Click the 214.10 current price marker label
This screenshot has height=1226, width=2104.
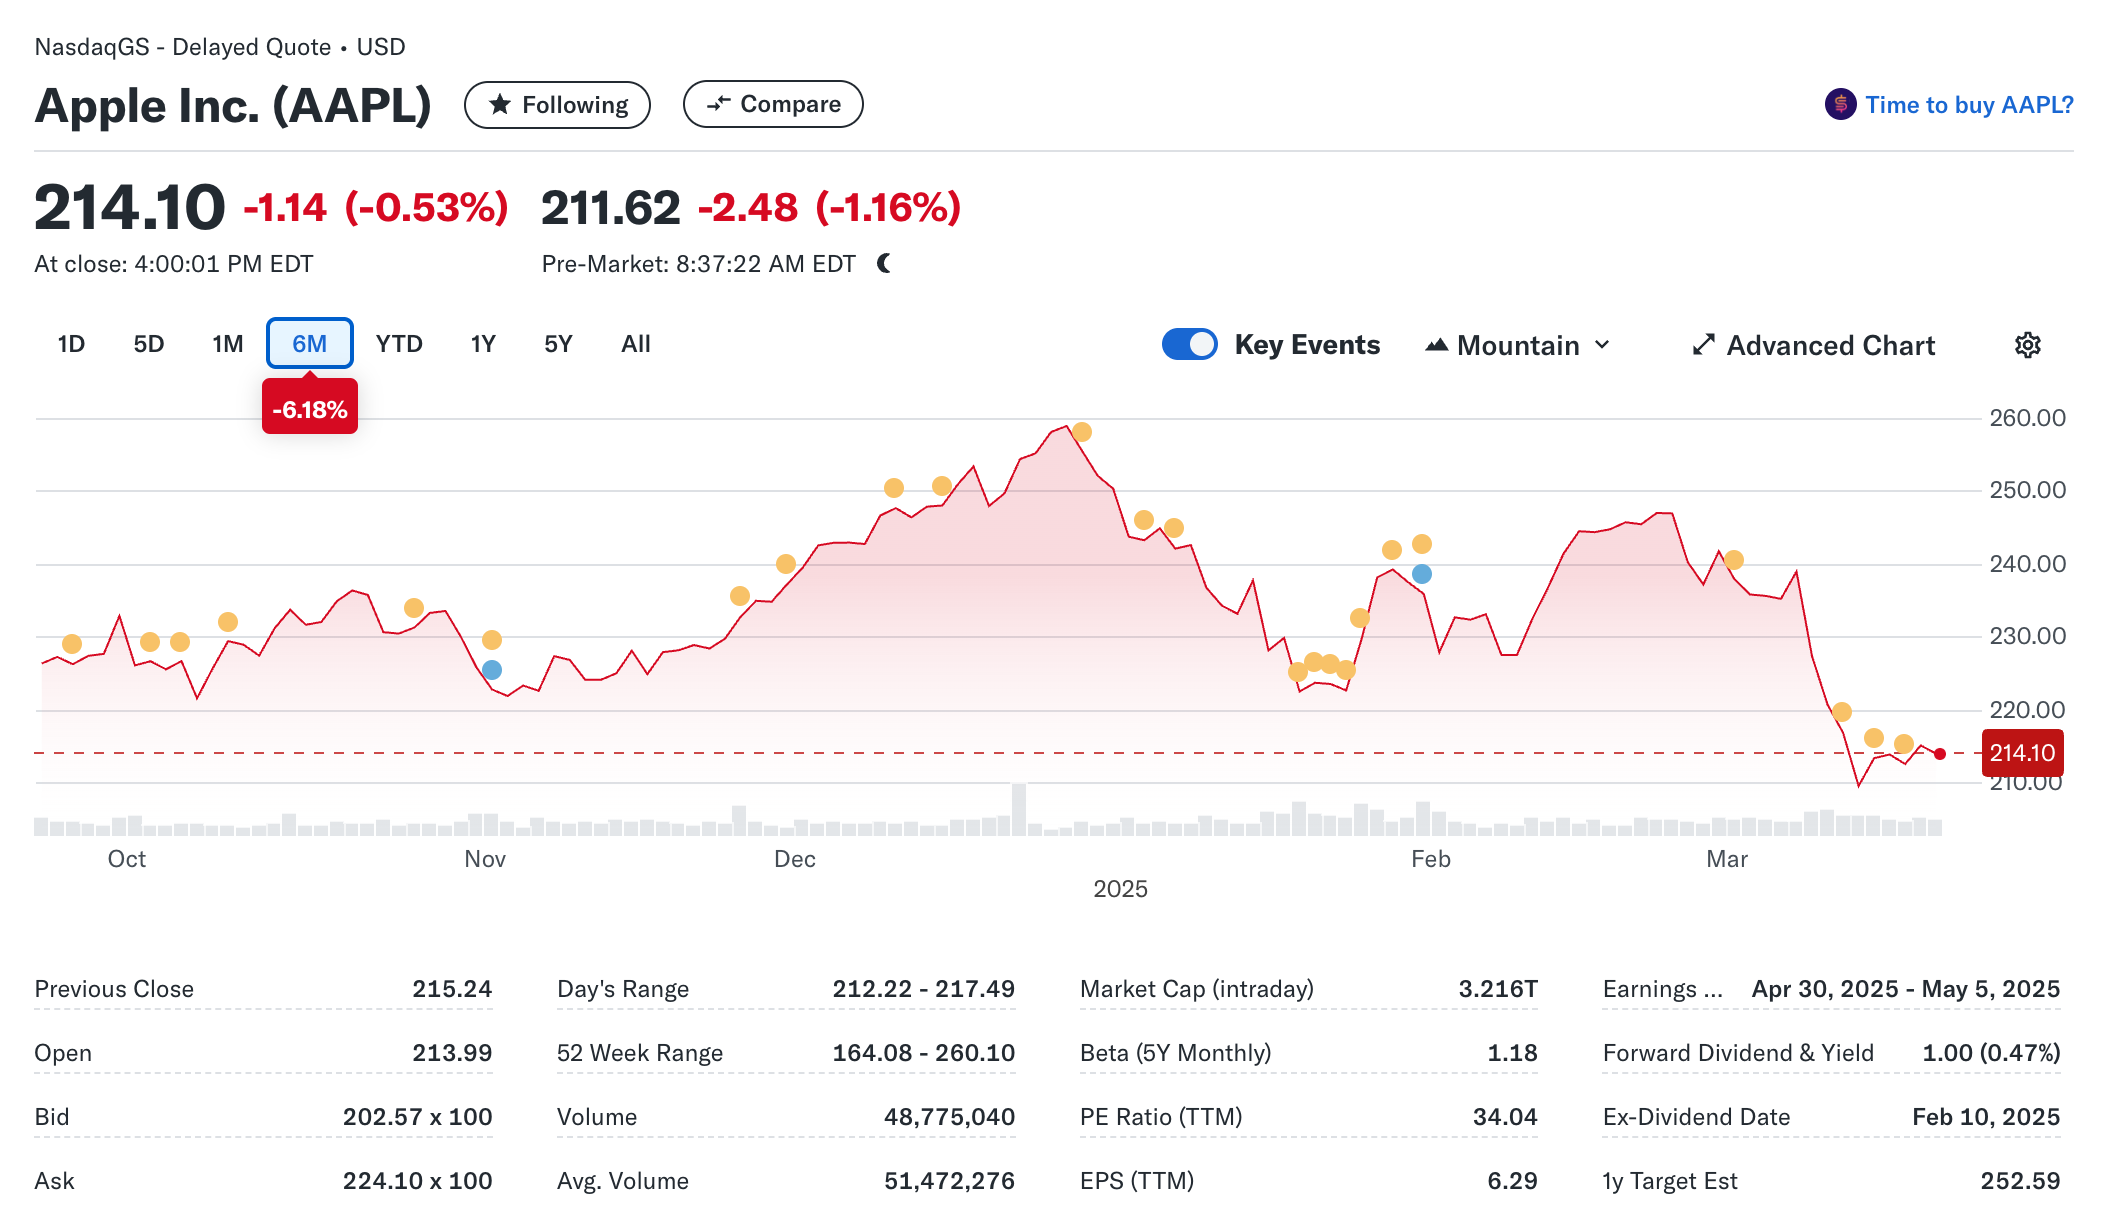tap(2021, 753)
